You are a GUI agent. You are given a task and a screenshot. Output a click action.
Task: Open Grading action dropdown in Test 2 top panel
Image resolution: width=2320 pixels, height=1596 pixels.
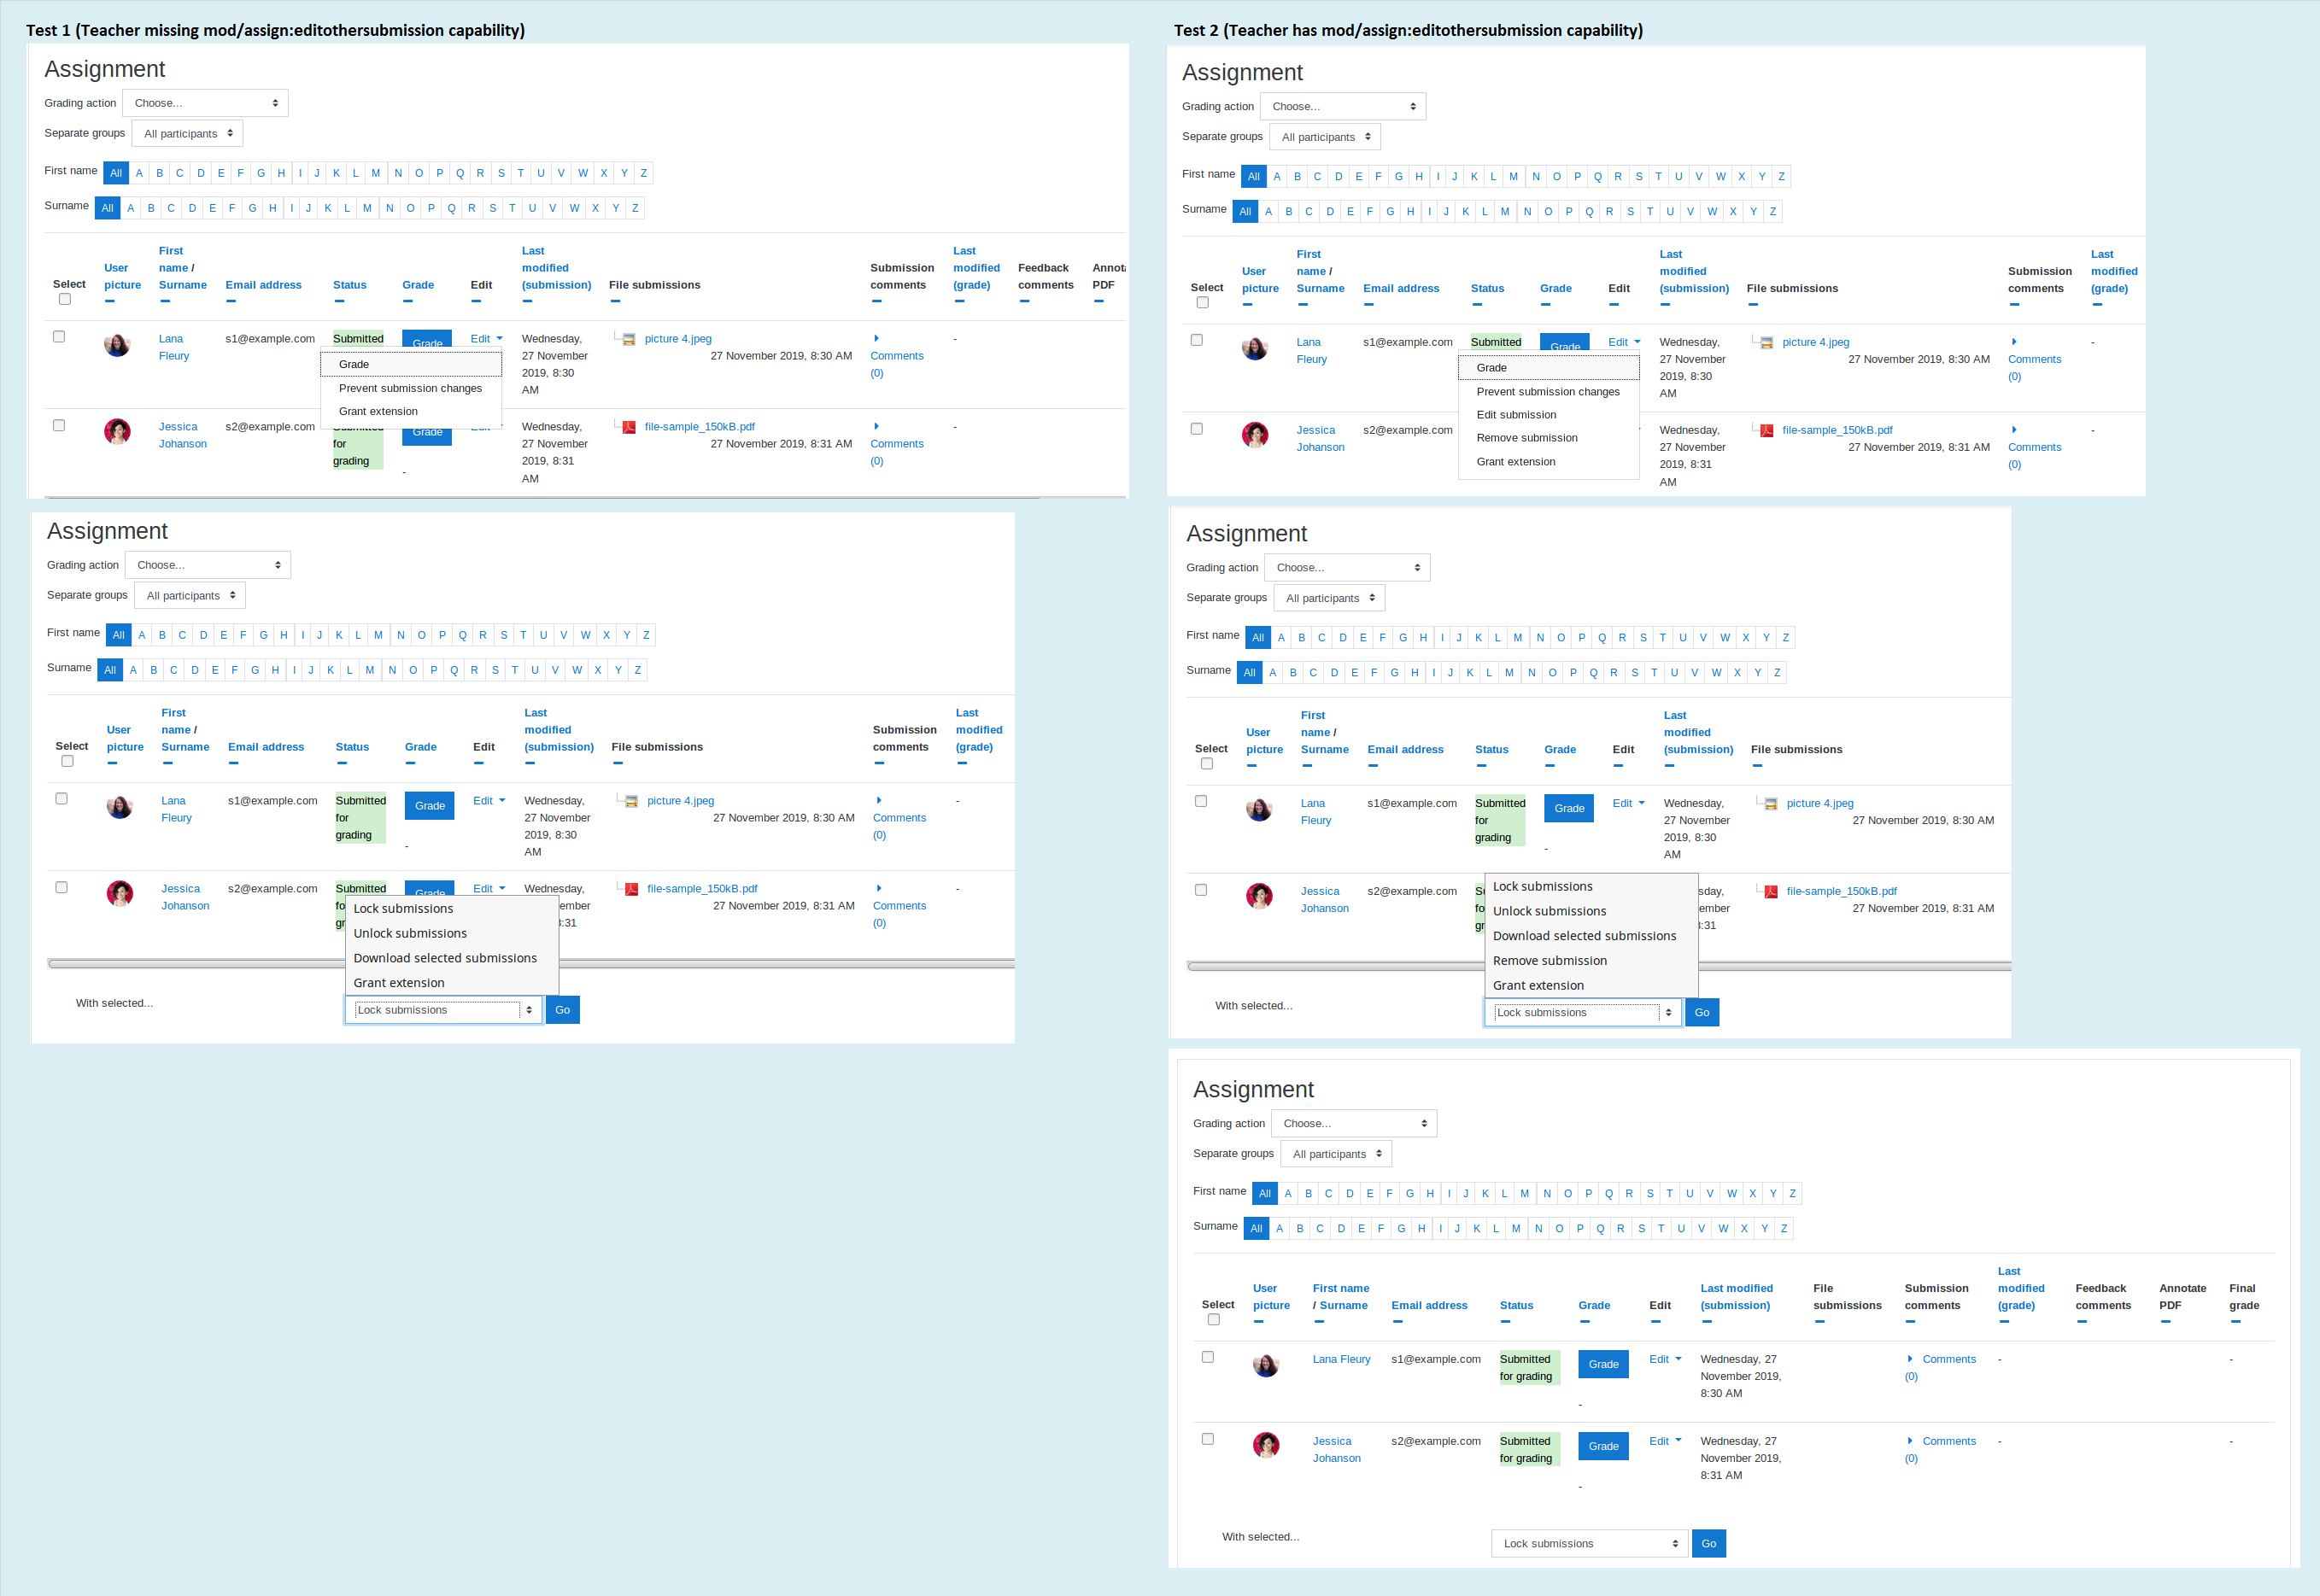[1343, 106]
